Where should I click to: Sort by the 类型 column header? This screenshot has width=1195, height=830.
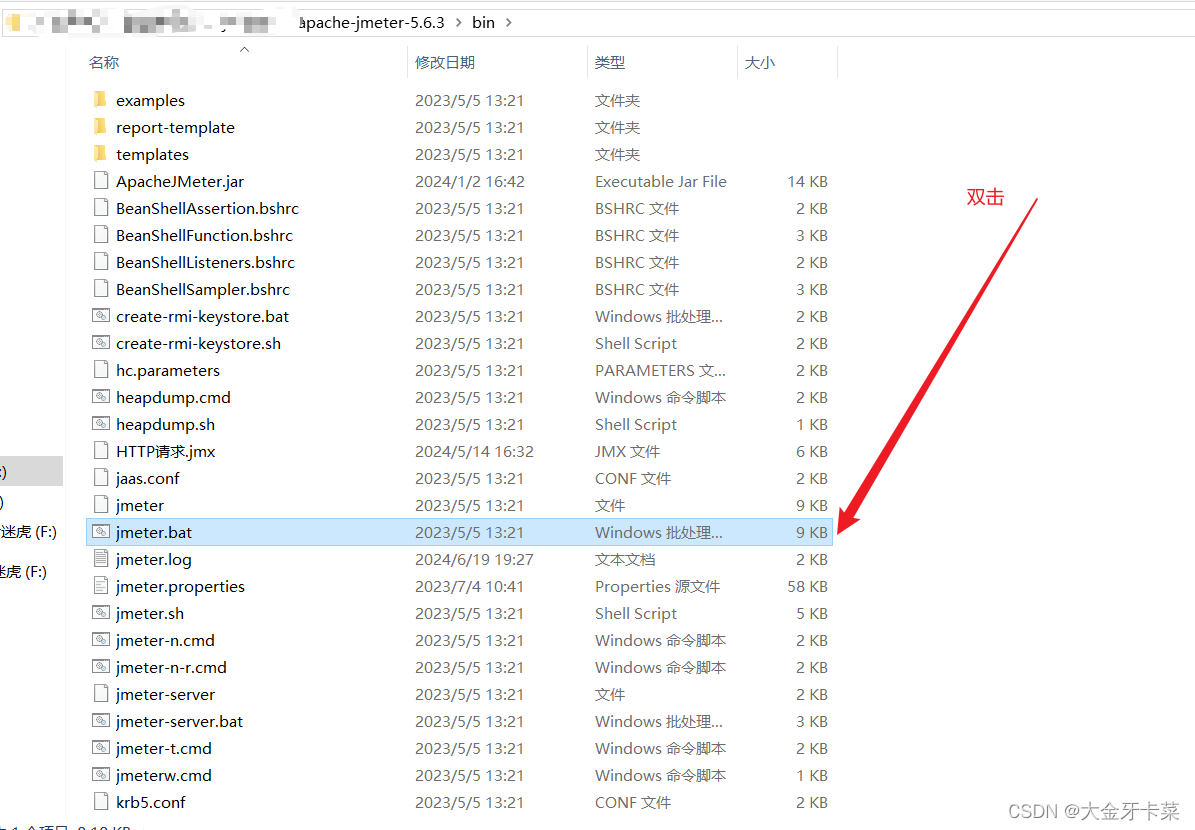pos(610,62)
